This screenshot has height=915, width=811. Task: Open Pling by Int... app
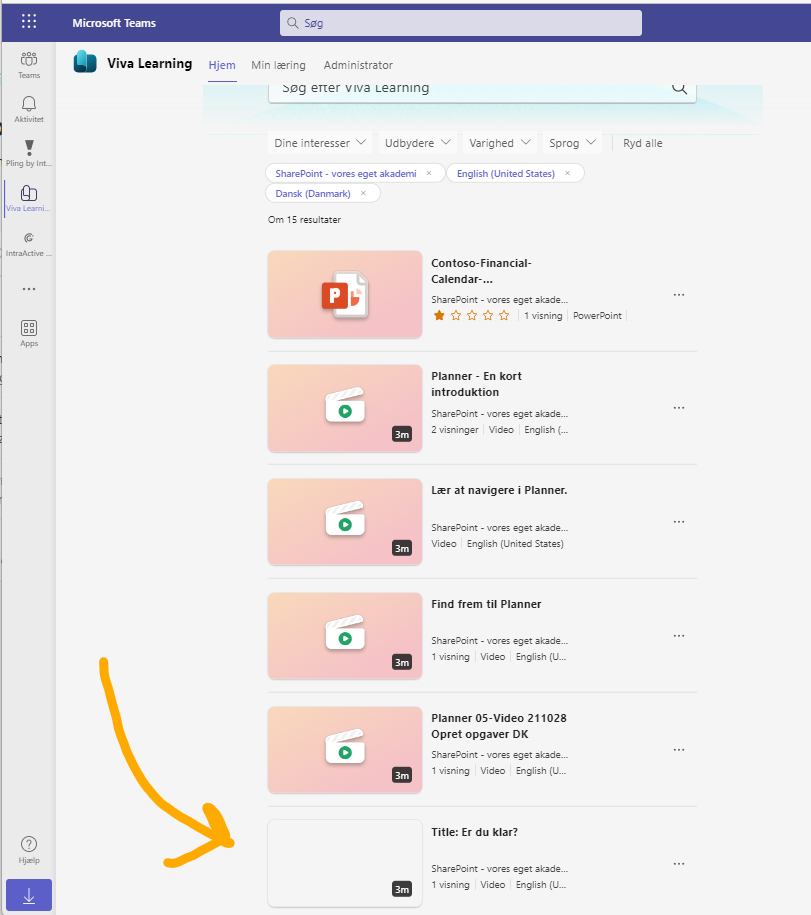click(x=29, y=153)
